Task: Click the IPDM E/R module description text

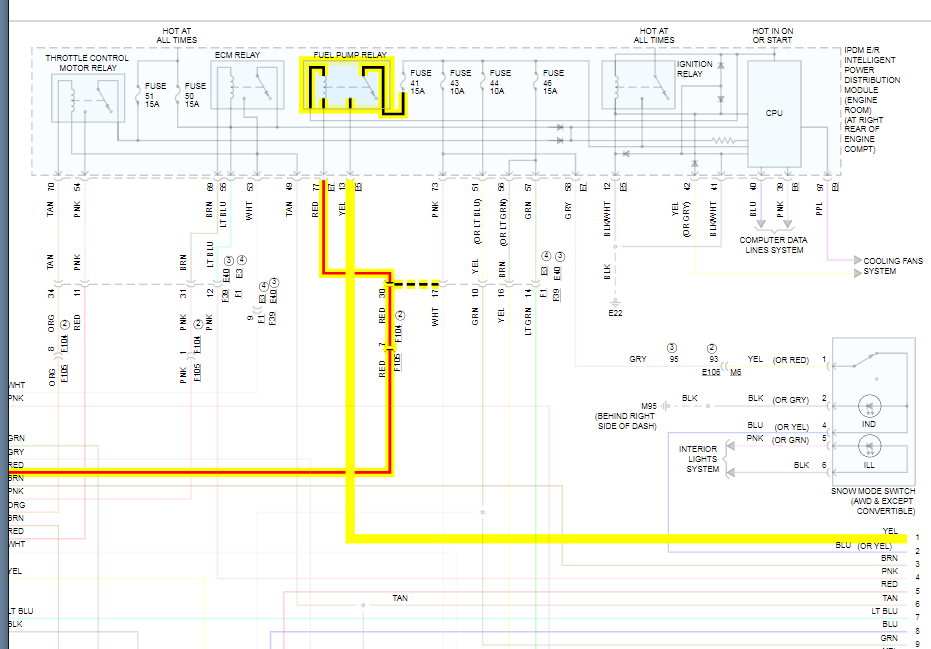Action: tap(872, 100)
